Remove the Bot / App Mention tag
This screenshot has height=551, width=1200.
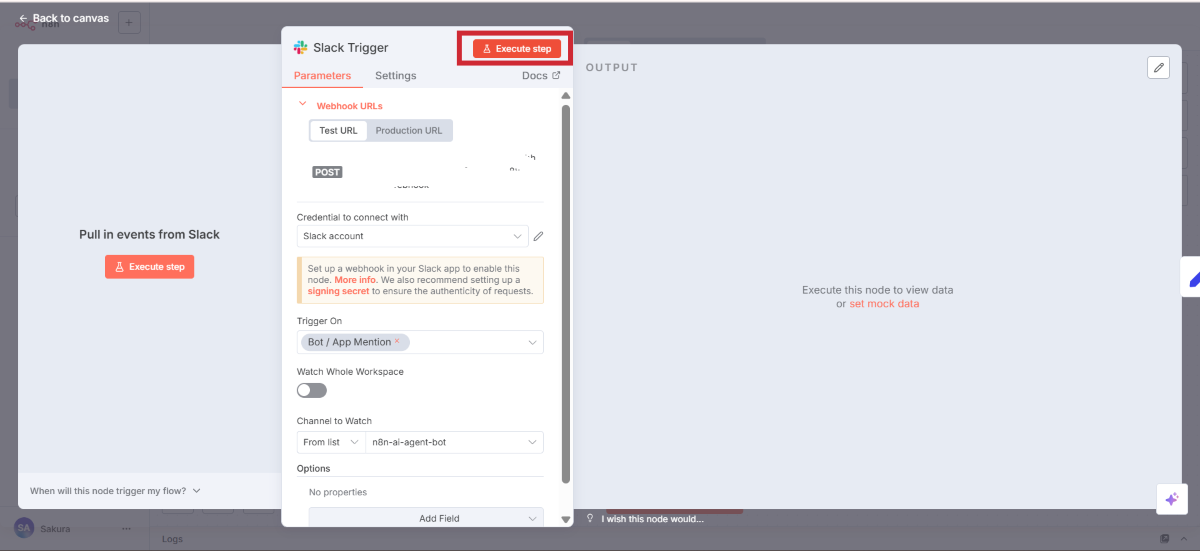(397, 342)
